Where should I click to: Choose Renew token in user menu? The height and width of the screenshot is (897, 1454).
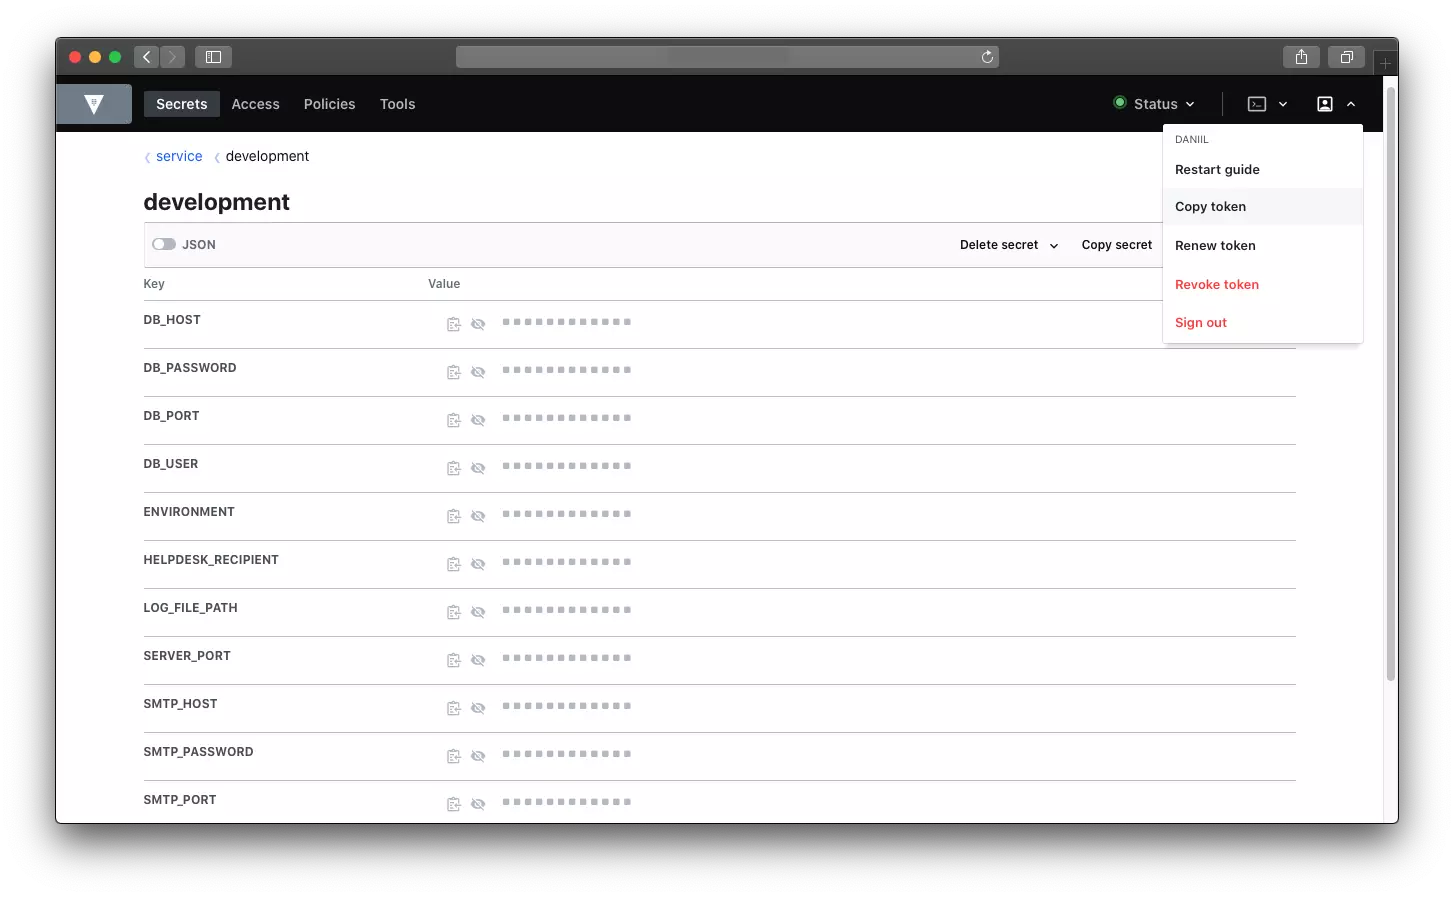(1263, 246)
